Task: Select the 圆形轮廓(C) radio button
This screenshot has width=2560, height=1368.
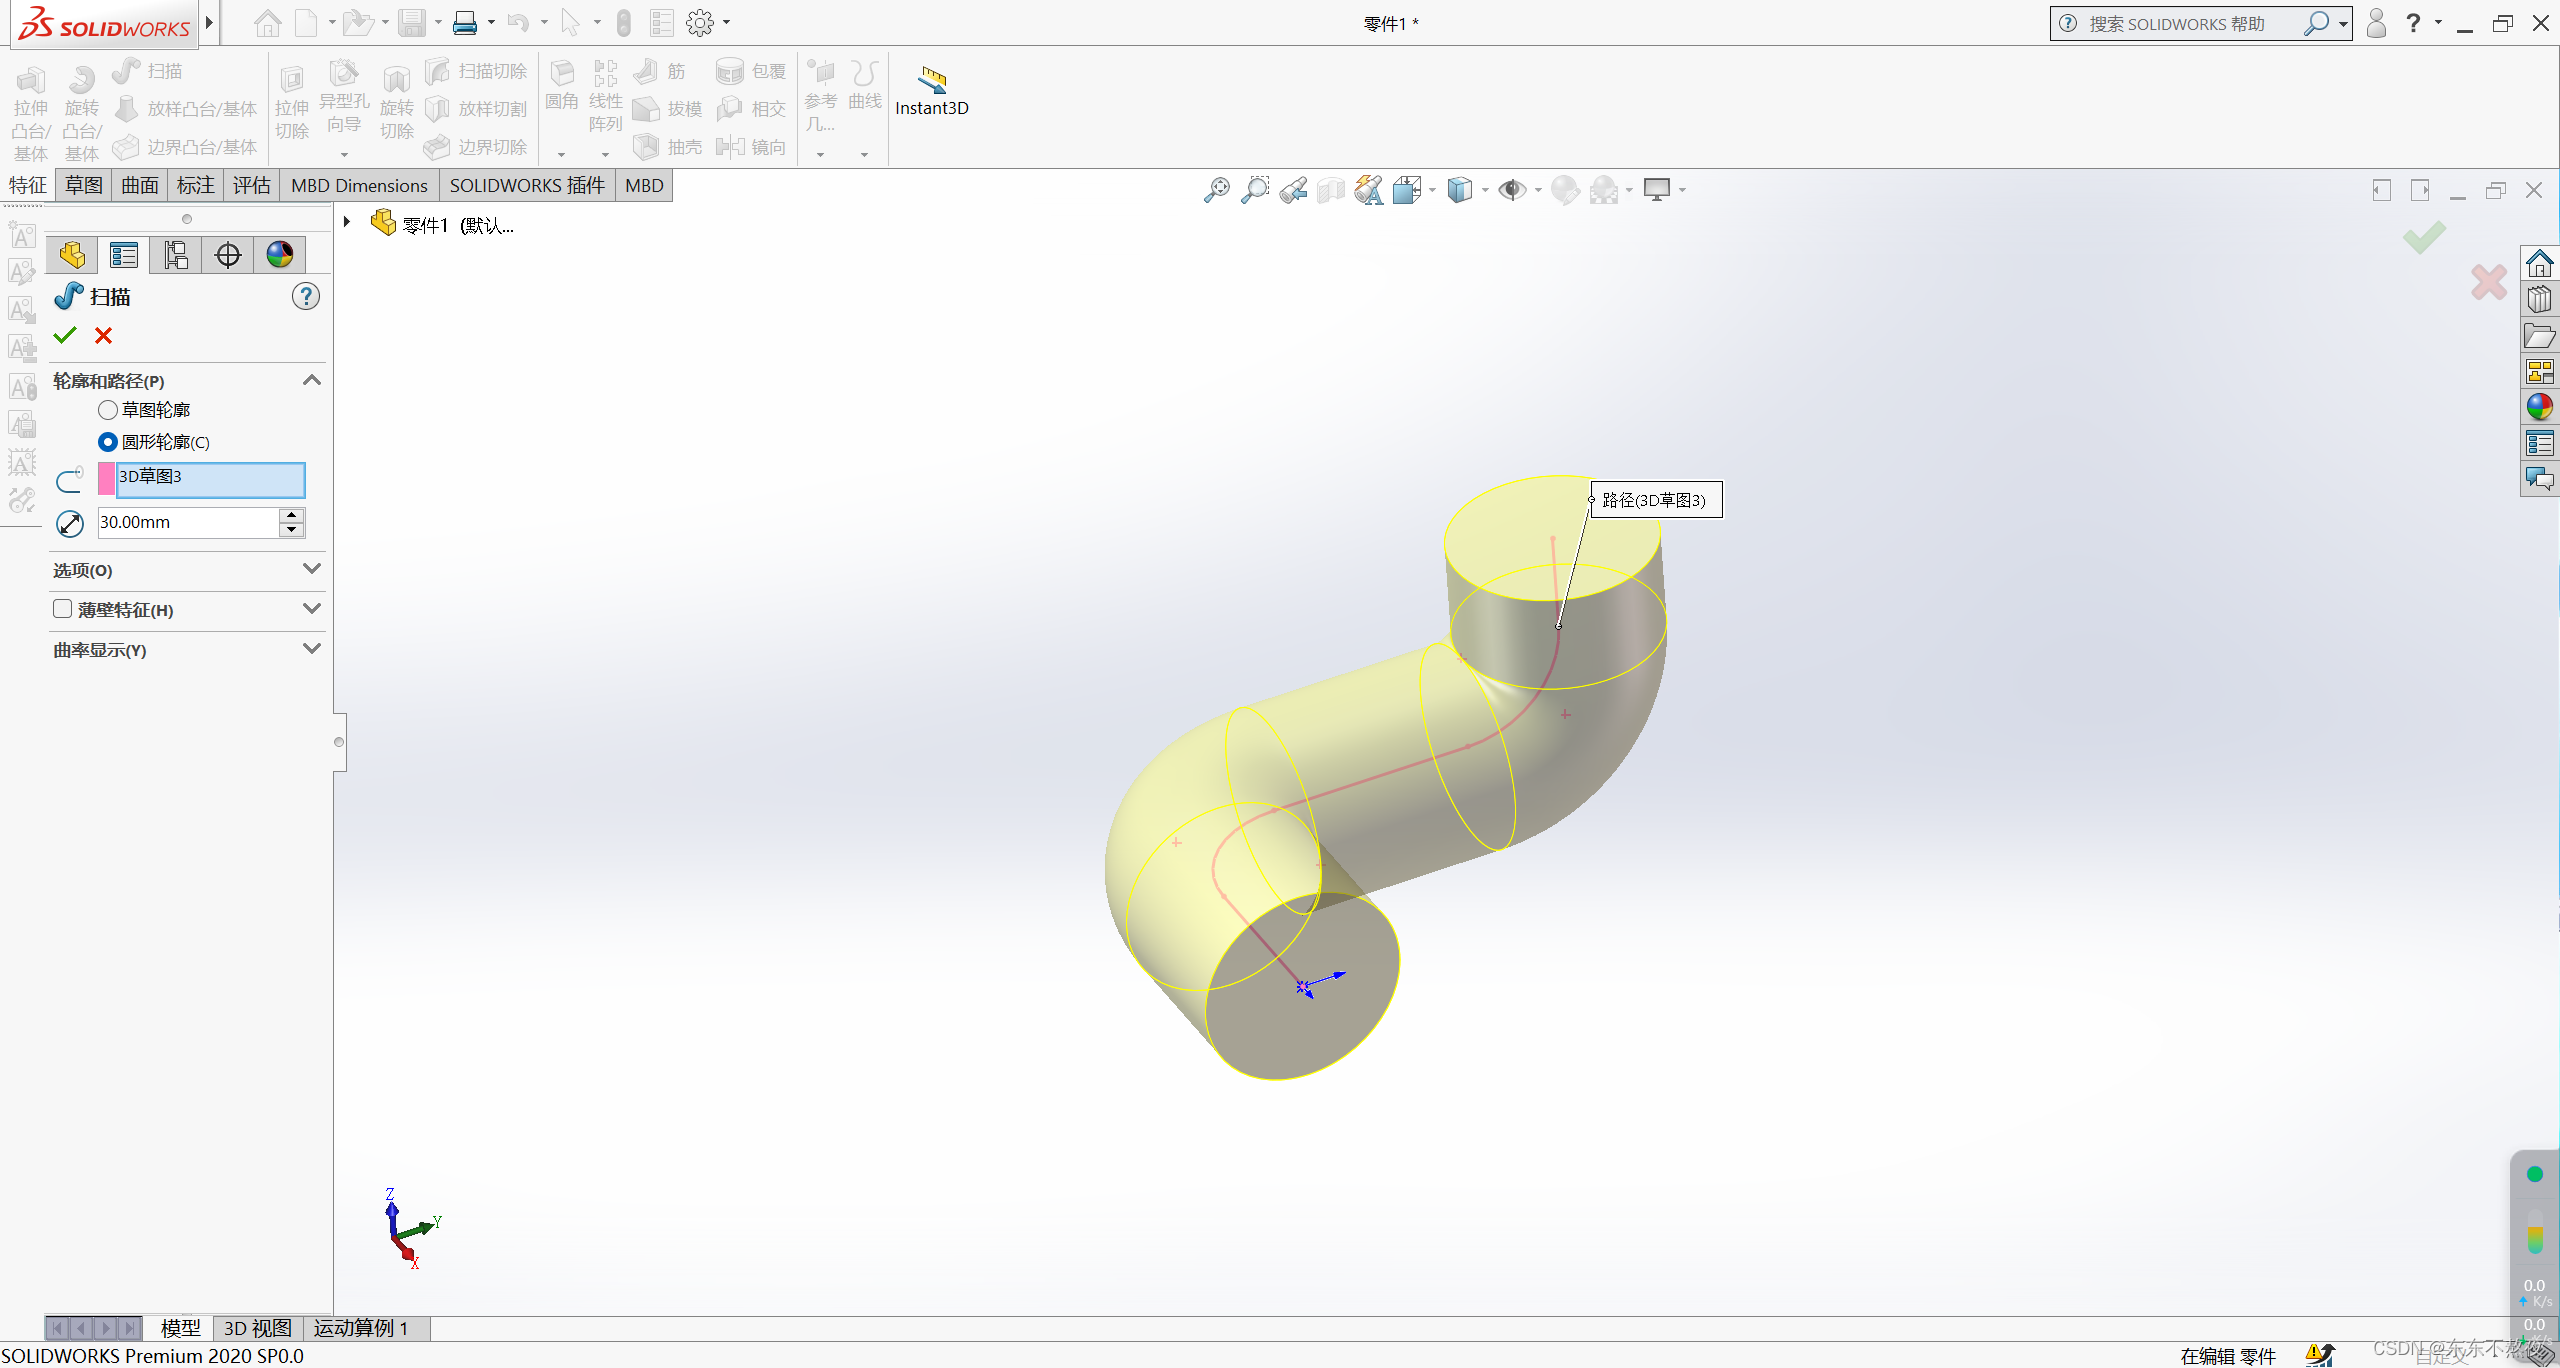Action: (x=108, y=441)
